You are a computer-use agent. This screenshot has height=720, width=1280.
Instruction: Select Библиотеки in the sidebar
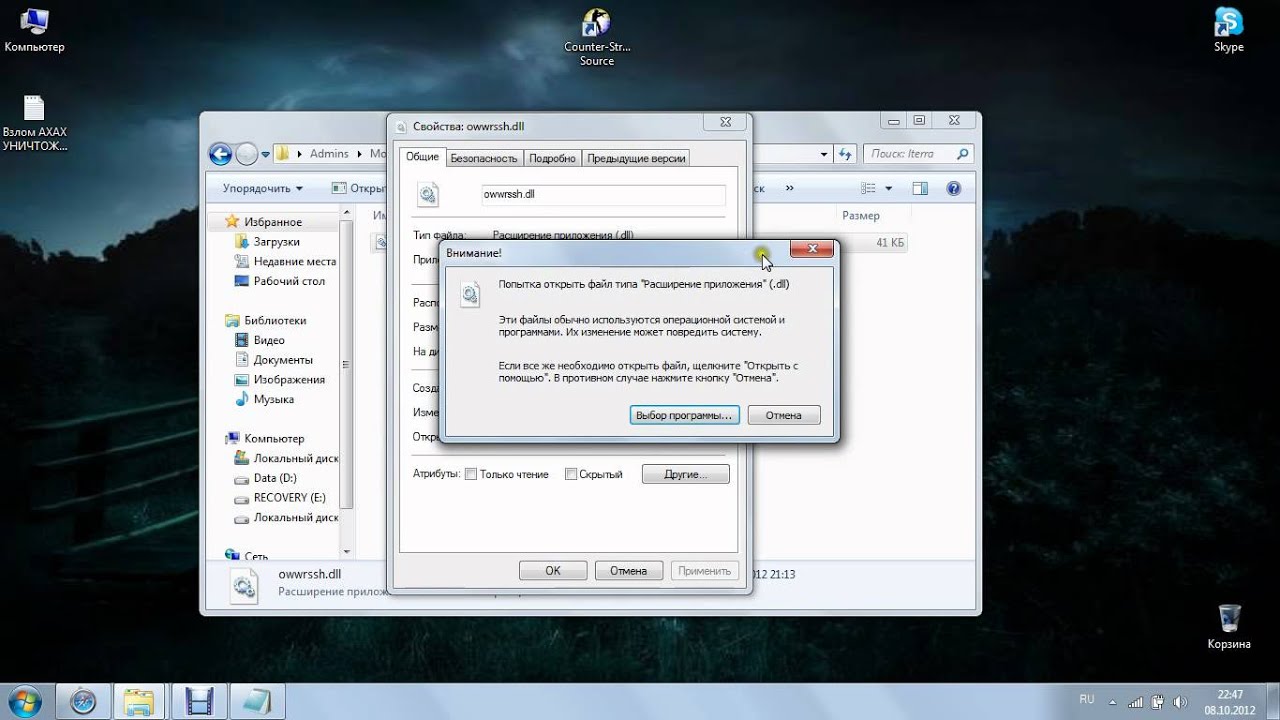[x=266, y=321]
